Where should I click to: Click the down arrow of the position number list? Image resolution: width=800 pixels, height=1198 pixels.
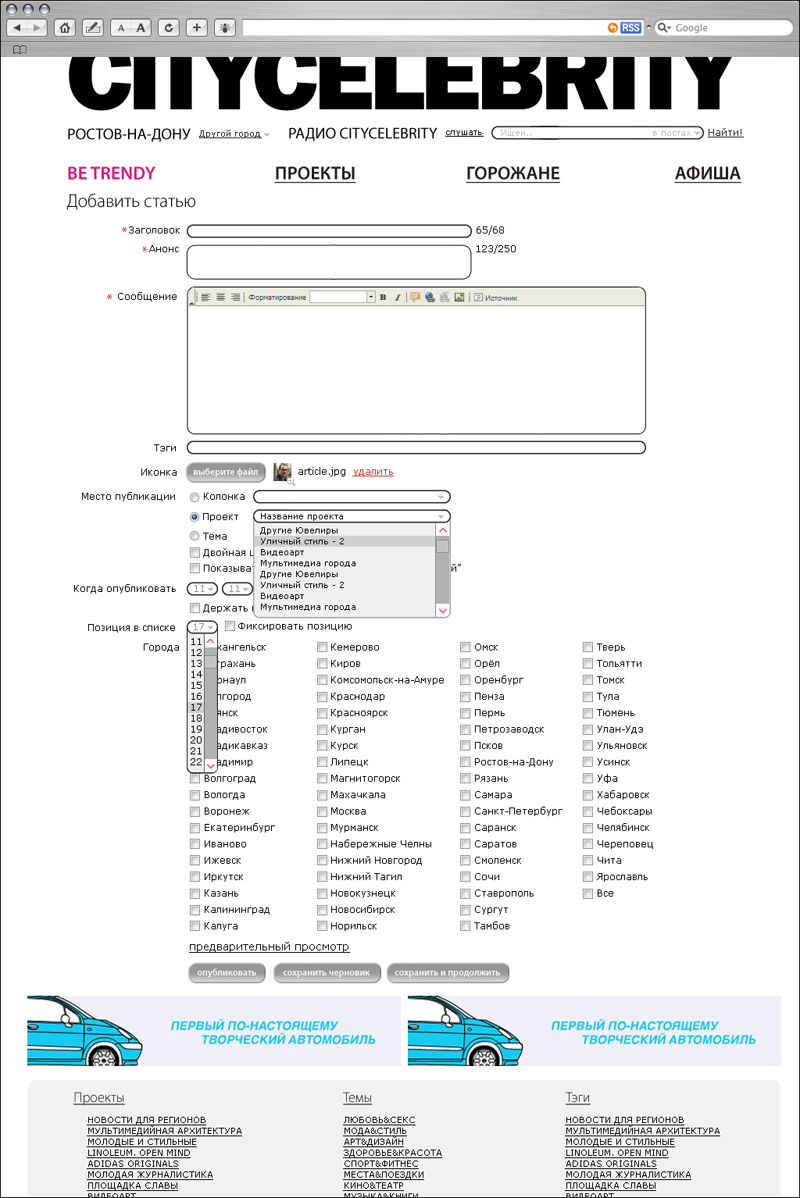[x=211, y=765]
